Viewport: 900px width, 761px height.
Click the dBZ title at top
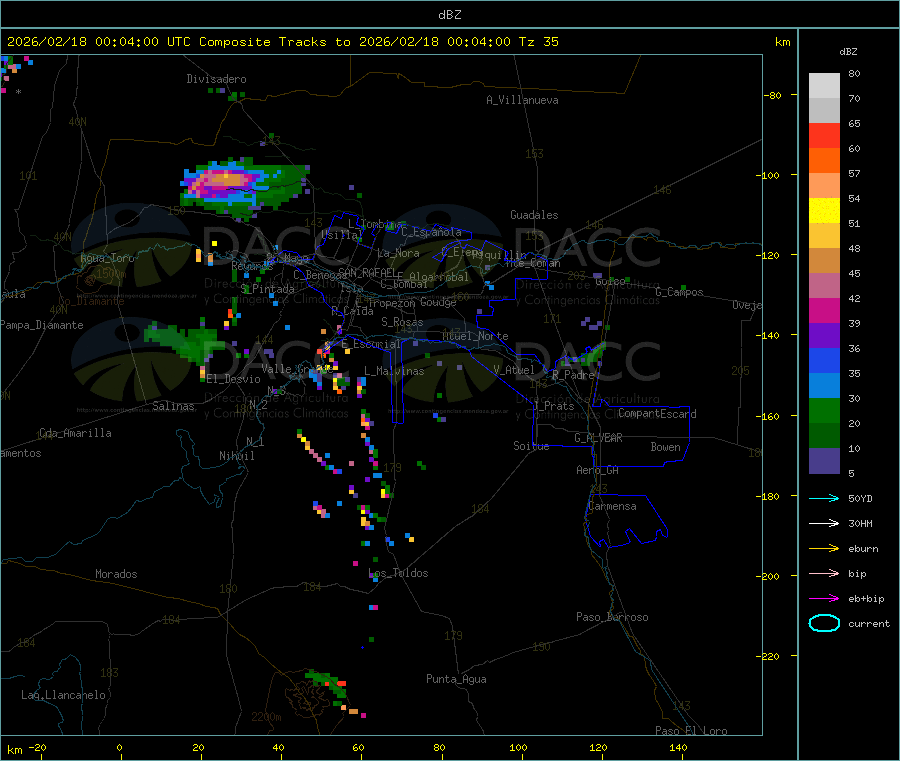pyautogui.click(x=449, y=15)
